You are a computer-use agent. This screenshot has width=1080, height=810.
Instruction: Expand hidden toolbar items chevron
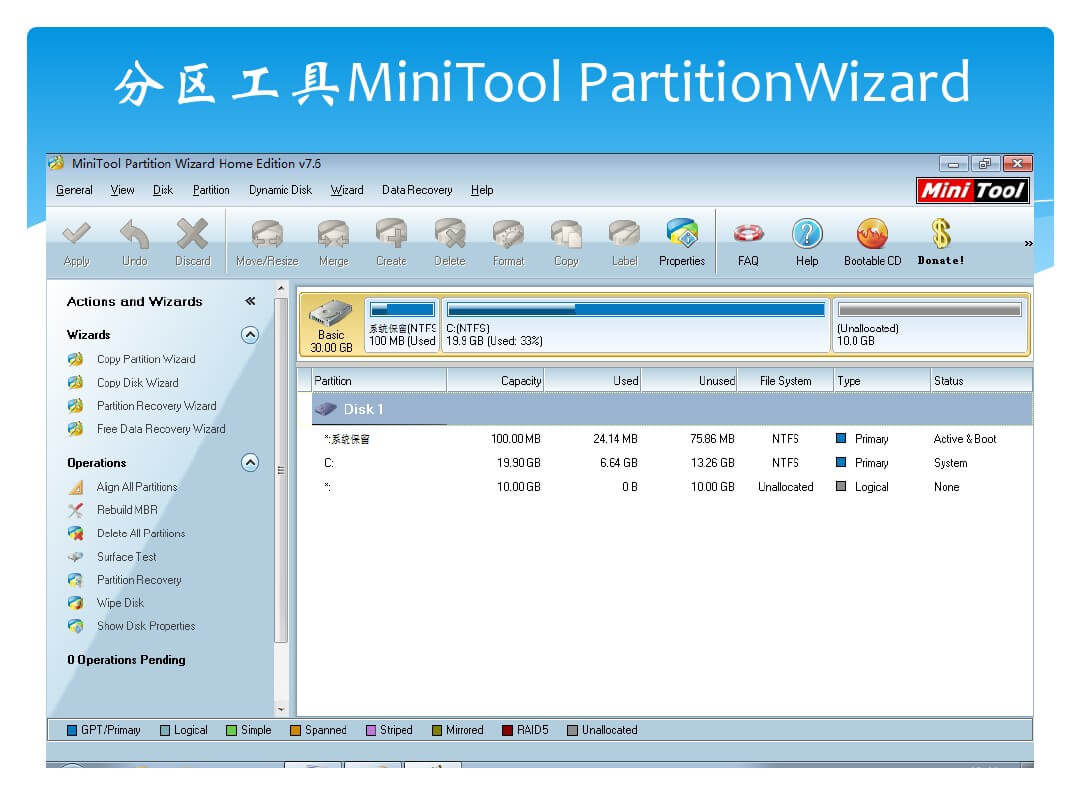(x=1027, y=244)
